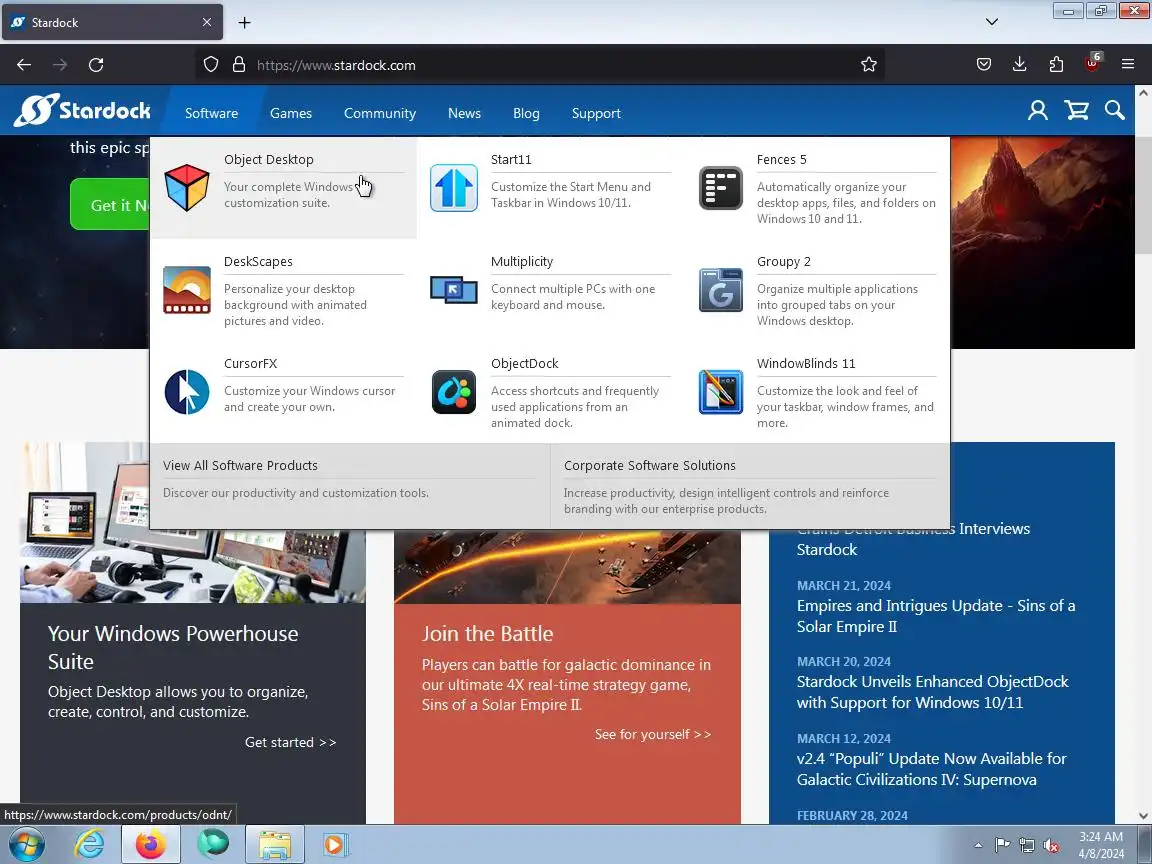Image resolution: width=1152 pixels, height=864 pixels.
Task: Click the uBlock Origin extension icon
Action: (x=1092, y=63)
